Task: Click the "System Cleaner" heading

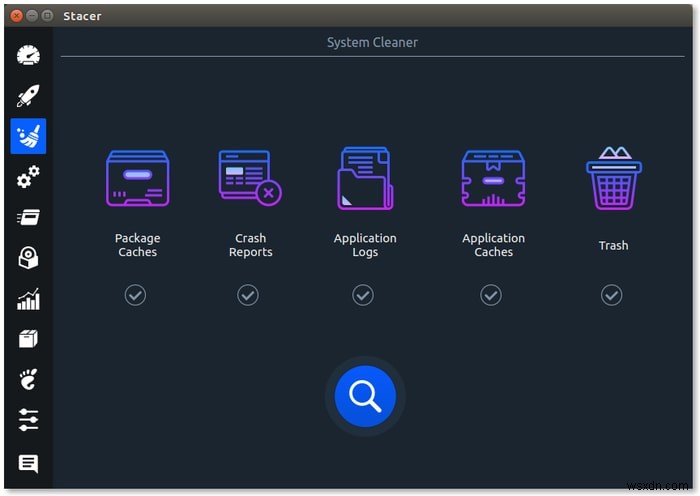Action: tap(372, 42)
